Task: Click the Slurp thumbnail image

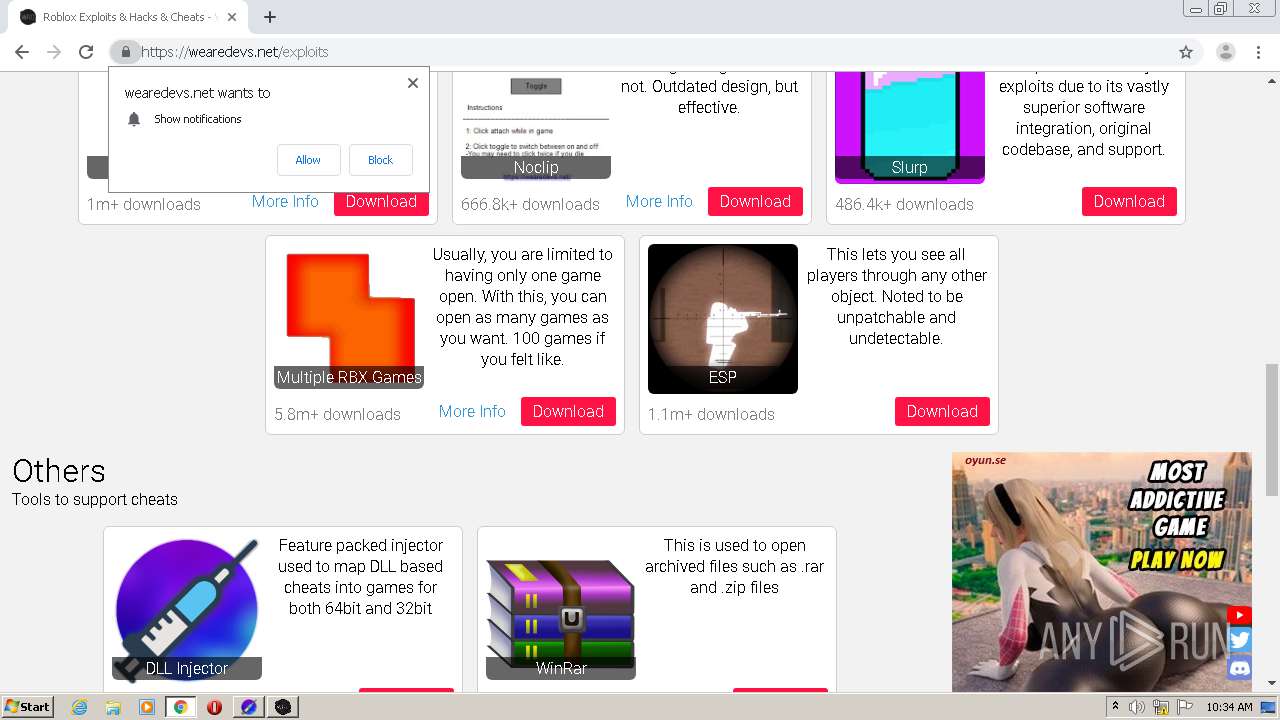Action: pos(910,127)
